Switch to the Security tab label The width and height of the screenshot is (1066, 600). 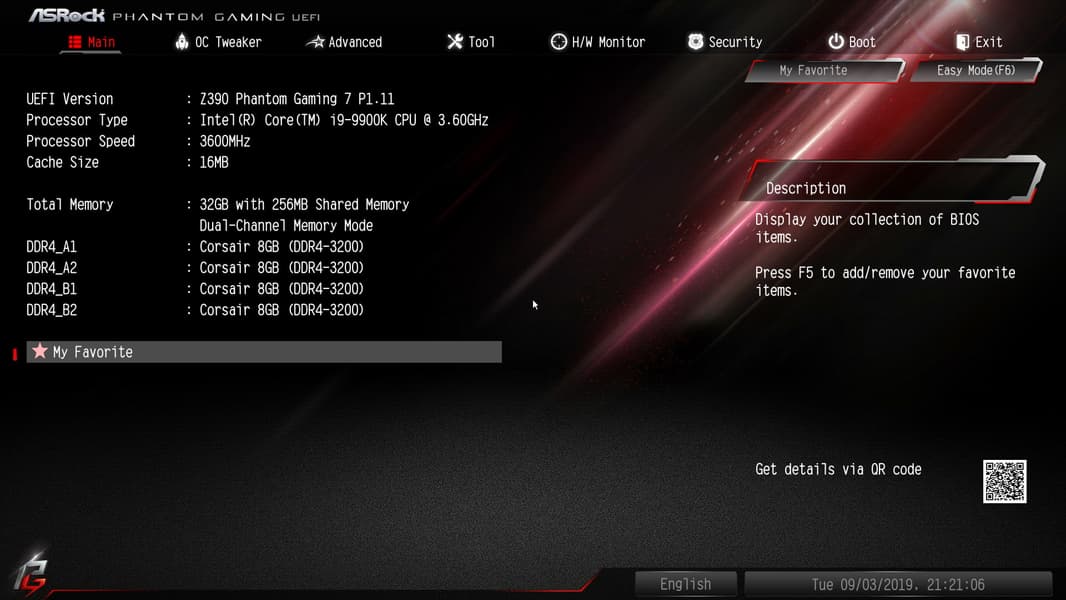pyautogui.click(x=735, y=42)
